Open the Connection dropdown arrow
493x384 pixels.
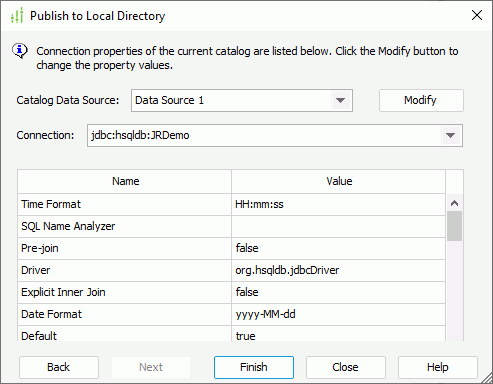(451, 135)
